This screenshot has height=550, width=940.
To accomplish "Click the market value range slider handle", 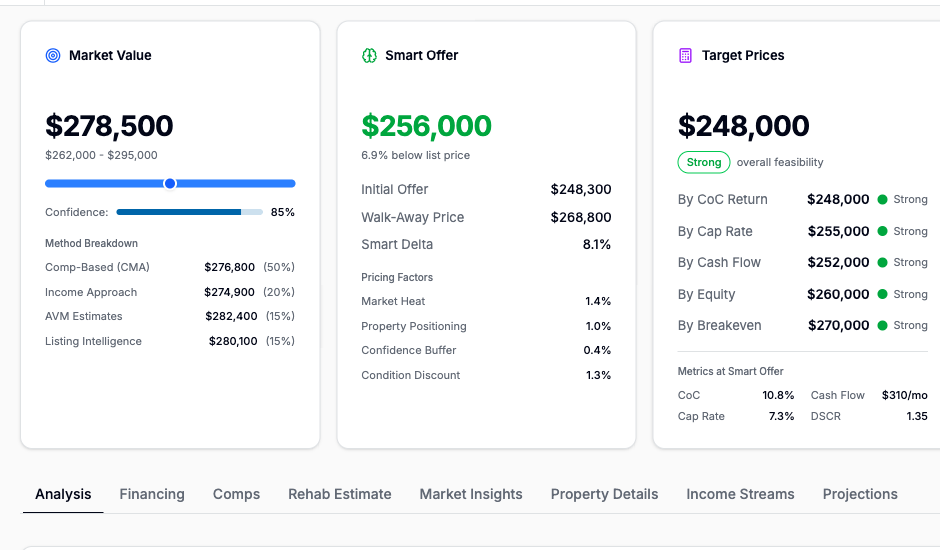I will (170, 183).
